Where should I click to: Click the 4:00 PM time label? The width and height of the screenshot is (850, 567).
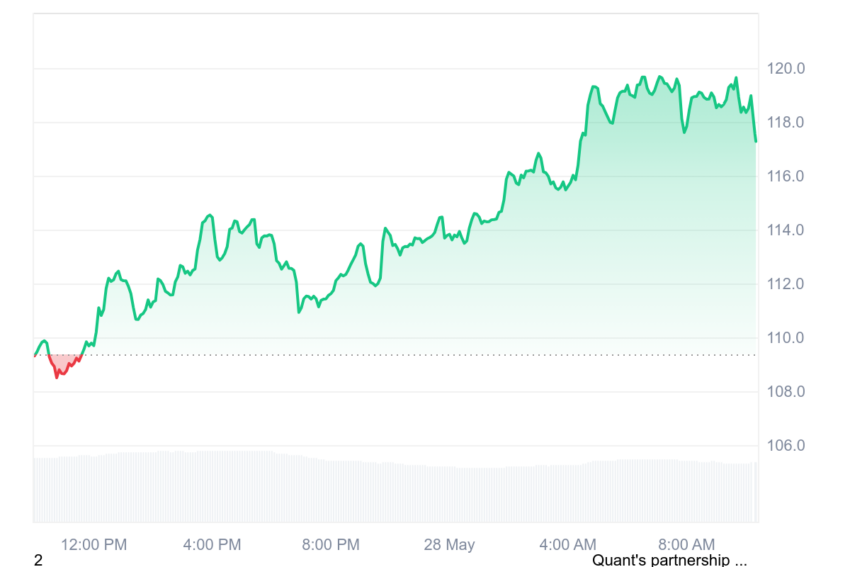pyautogui.click(x=212, y=544)
